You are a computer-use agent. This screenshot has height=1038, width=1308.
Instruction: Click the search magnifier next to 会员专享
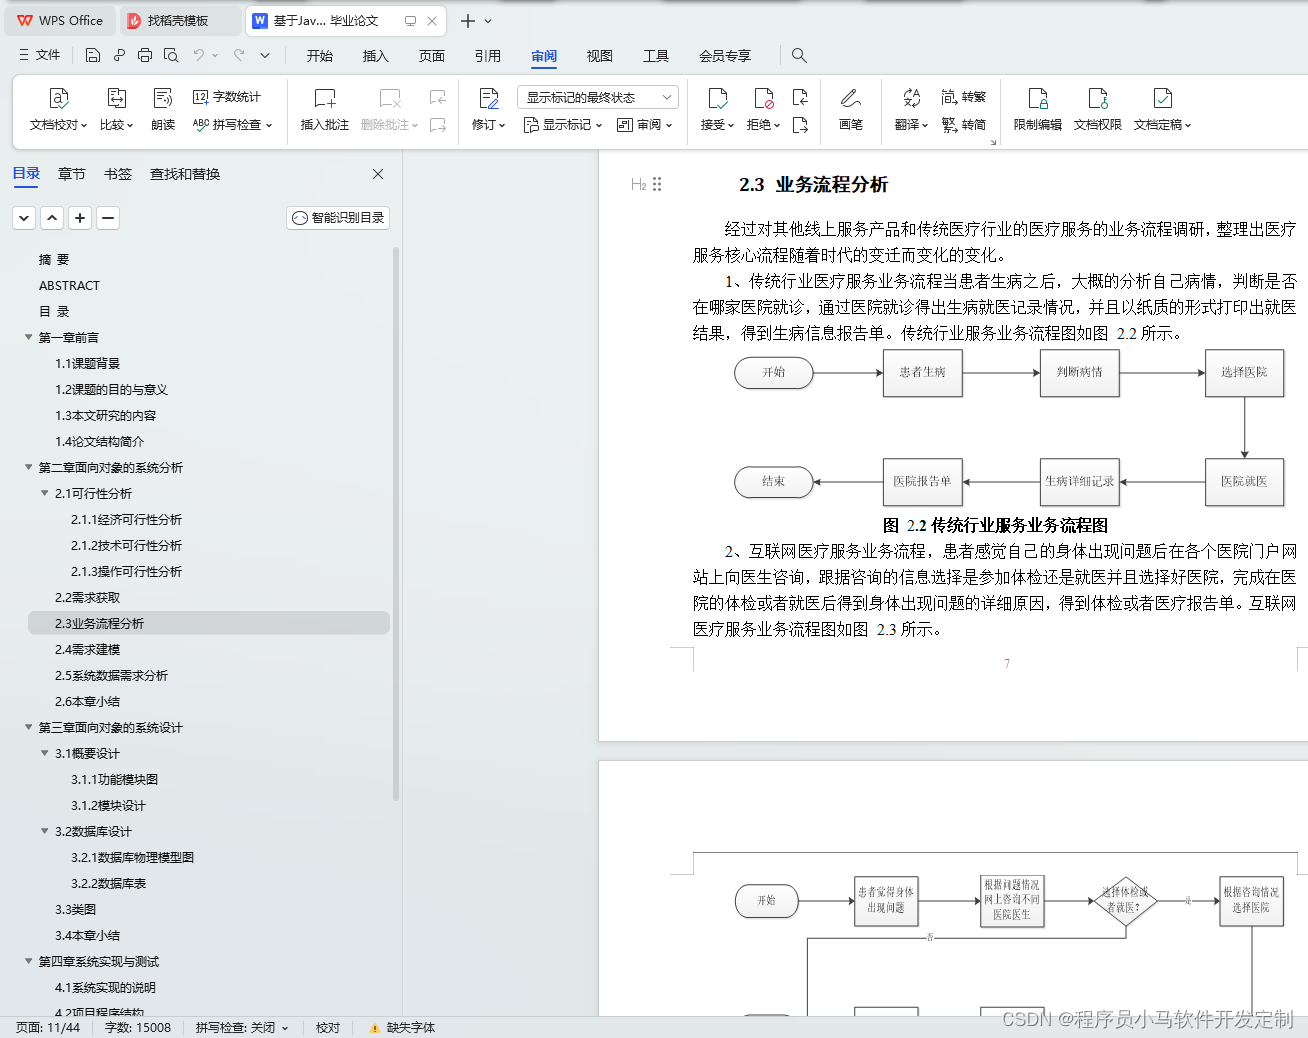pos(799,55)
